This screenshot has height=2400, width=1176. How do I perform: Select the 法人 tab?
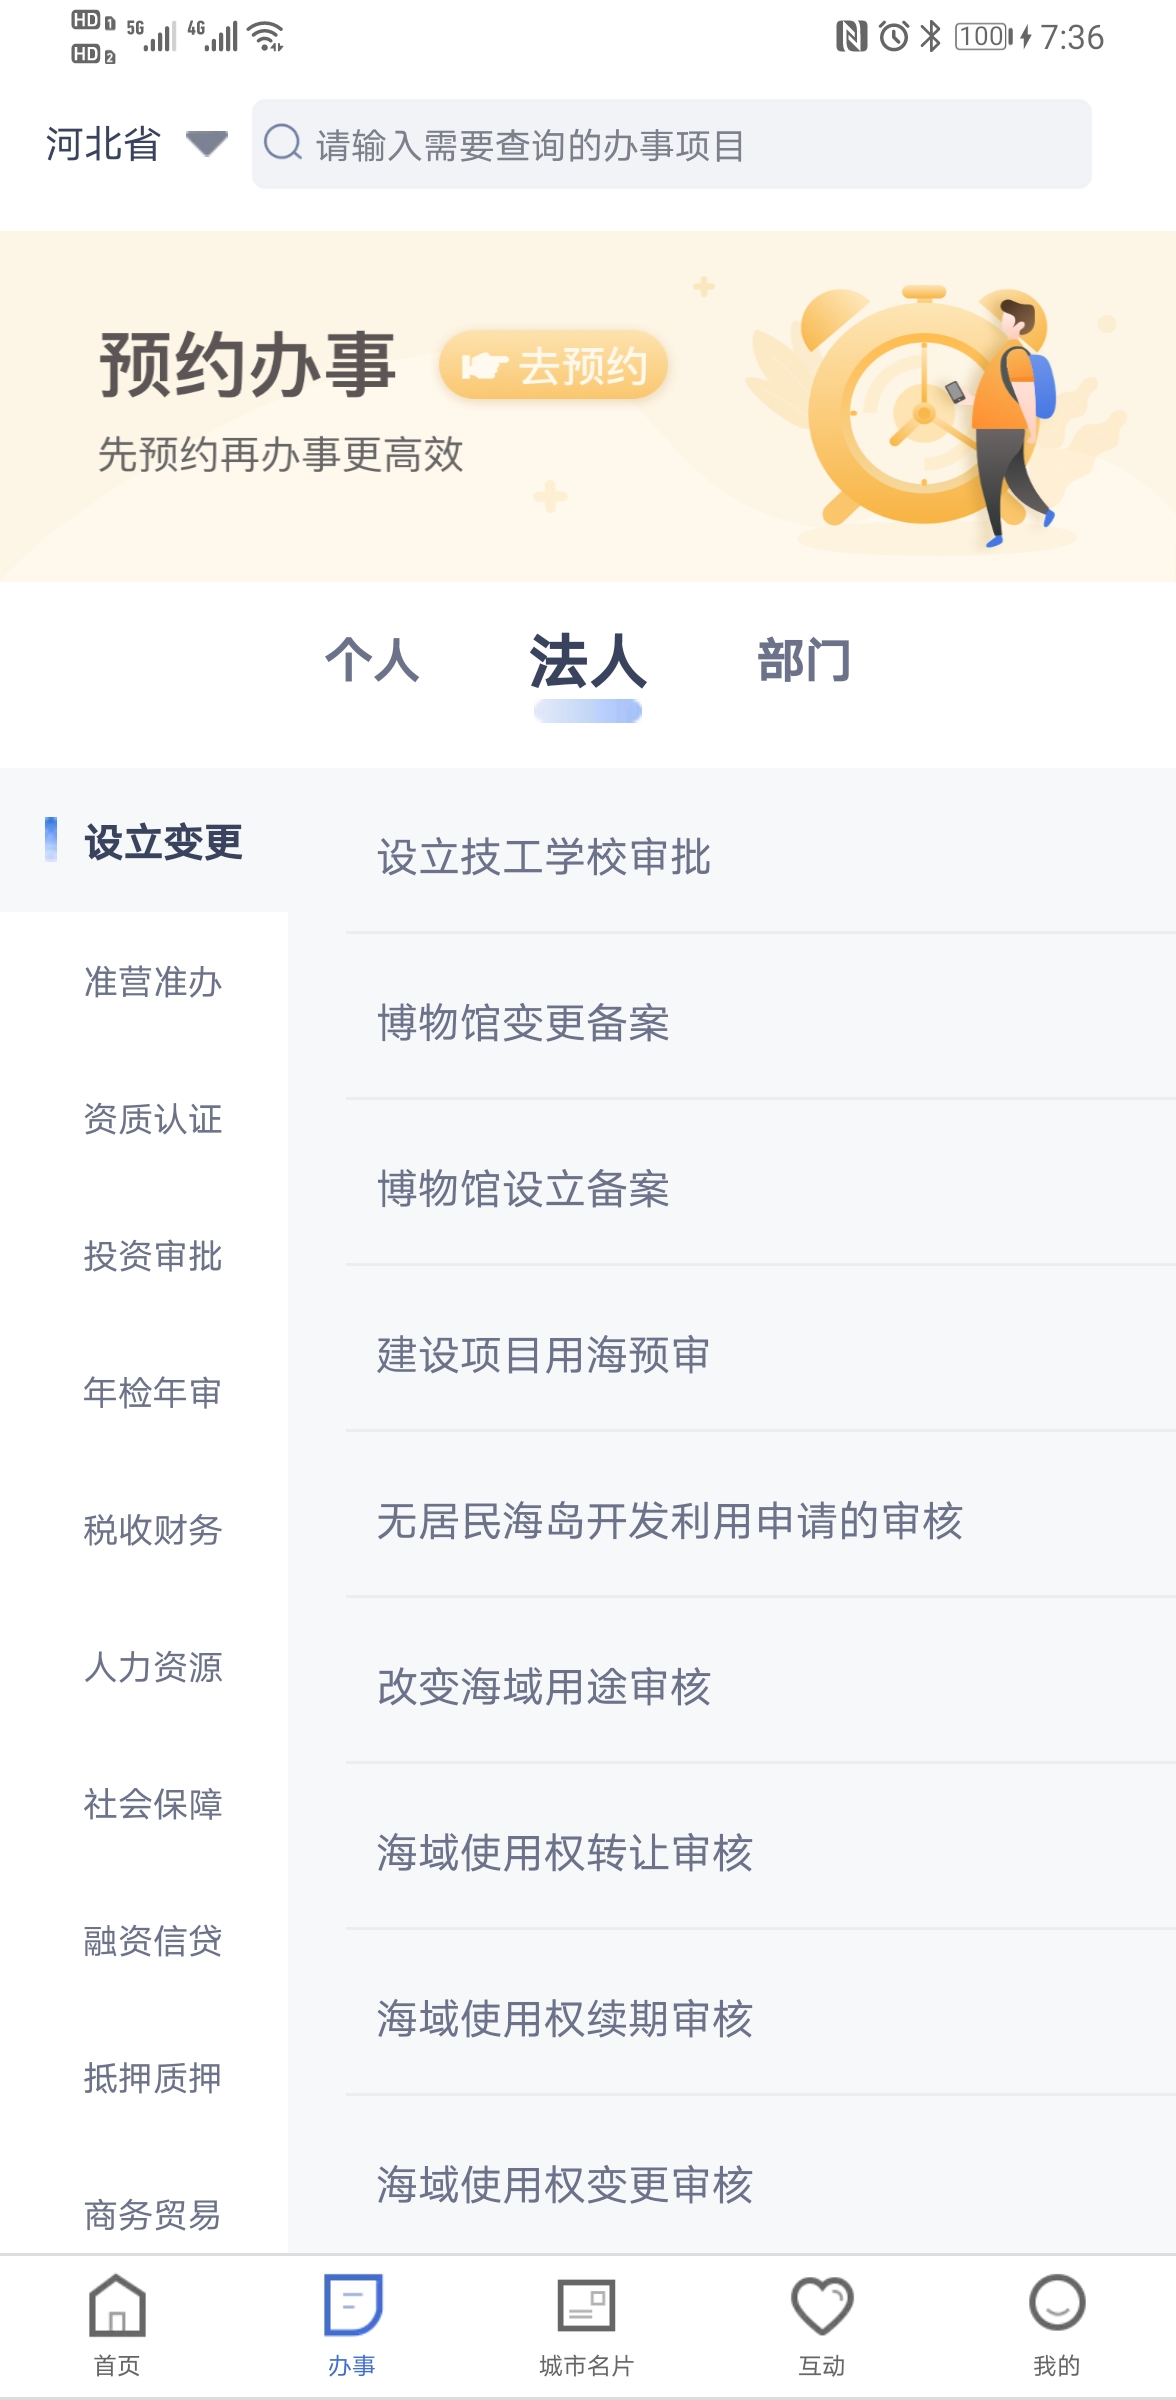click(x=588, y=662)
